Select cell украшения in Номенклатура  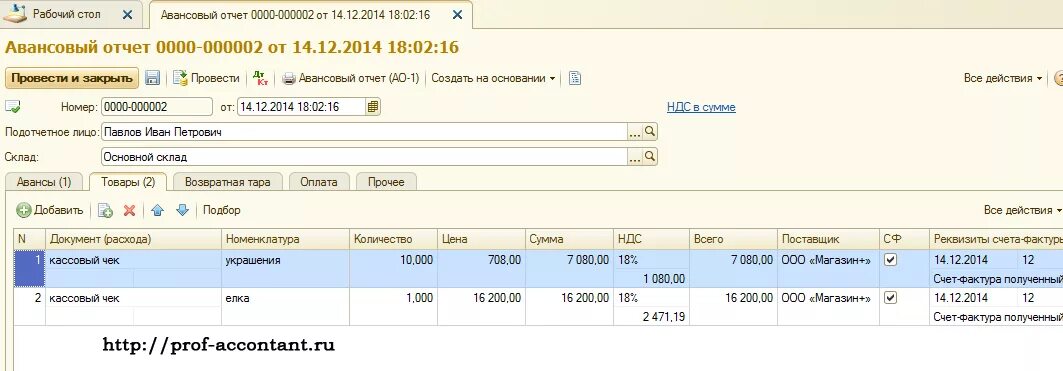(285, 260)
